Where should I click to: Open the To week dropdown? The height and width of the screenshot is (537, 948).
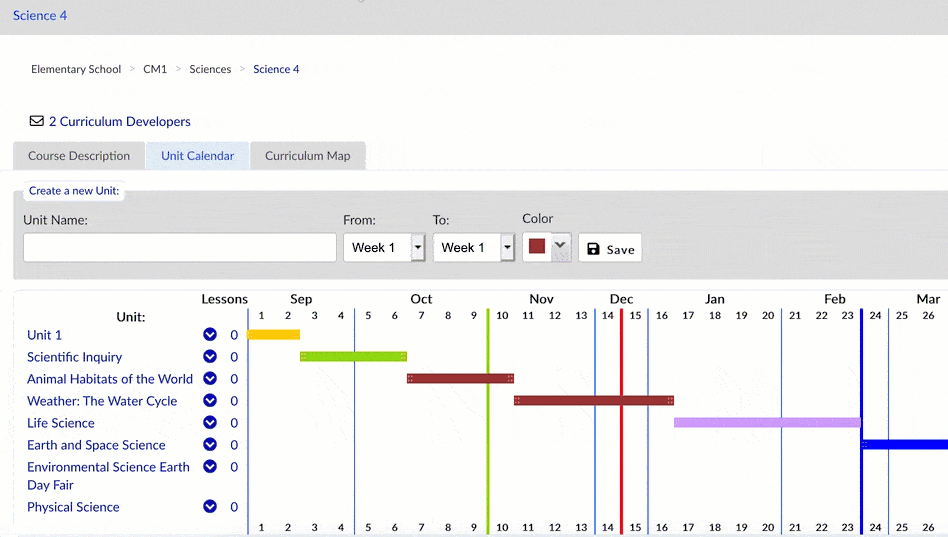click(507, 248)
